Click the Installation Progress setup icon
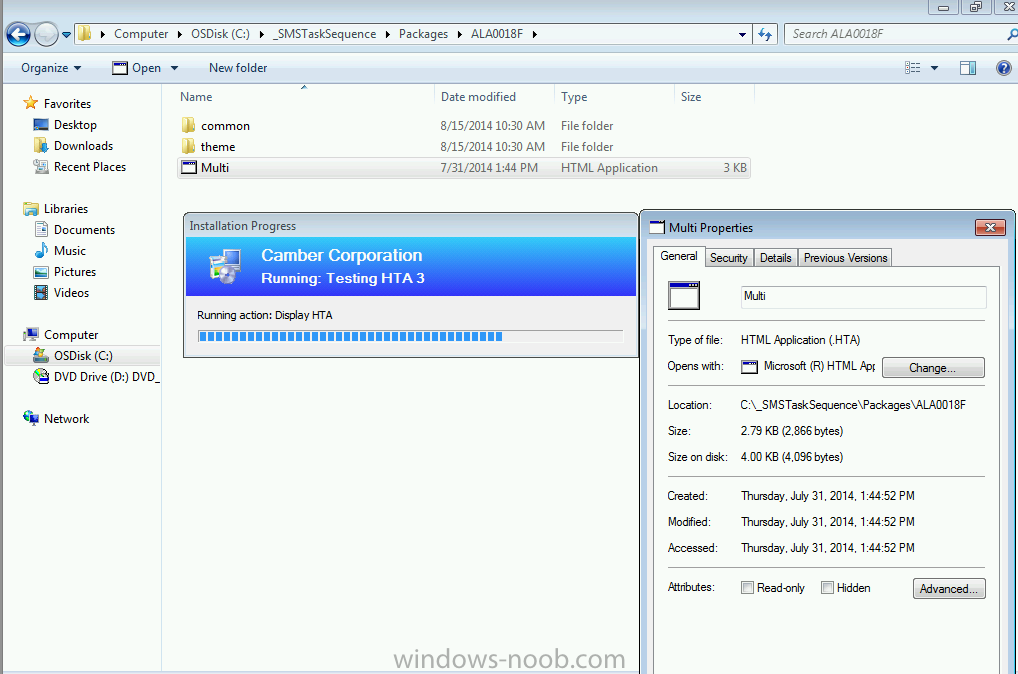Viewport: 1018px width, 674px height. tap(225, 267)
